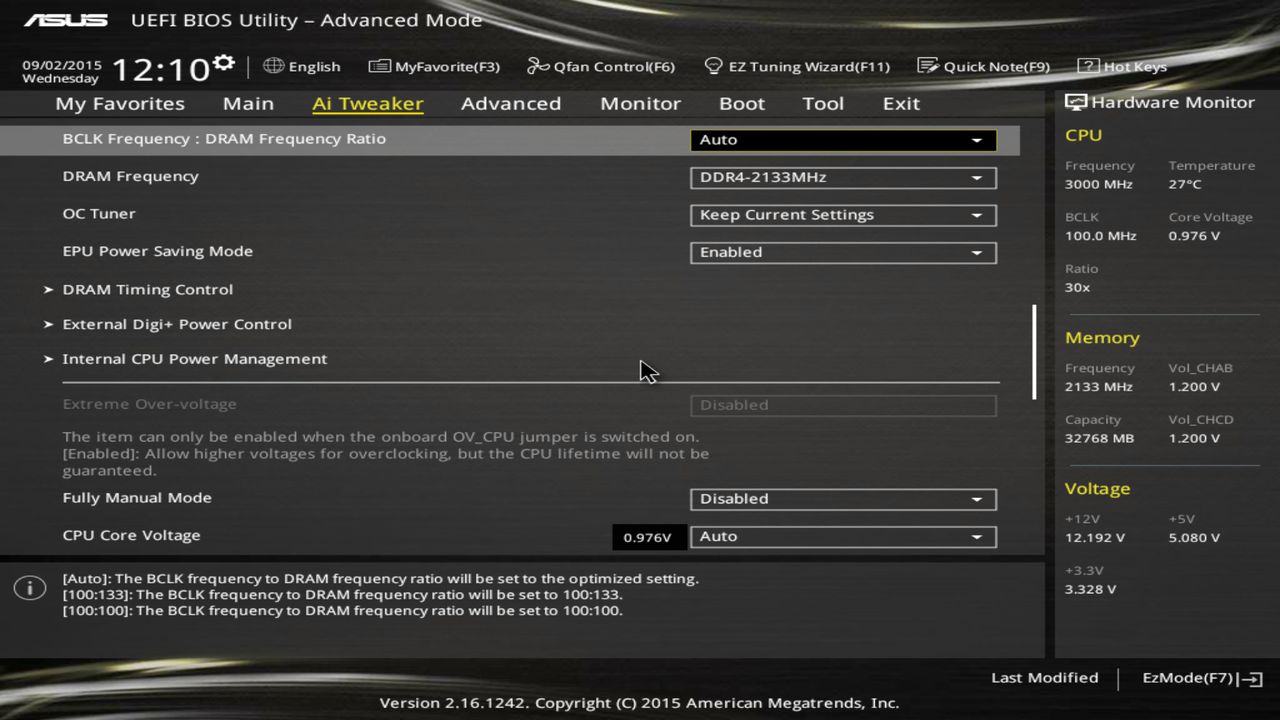Image resolution: width=1280 pixels, height=720 pixels.
Task: Click the Qfan Control fan icon
Action: 538,66
